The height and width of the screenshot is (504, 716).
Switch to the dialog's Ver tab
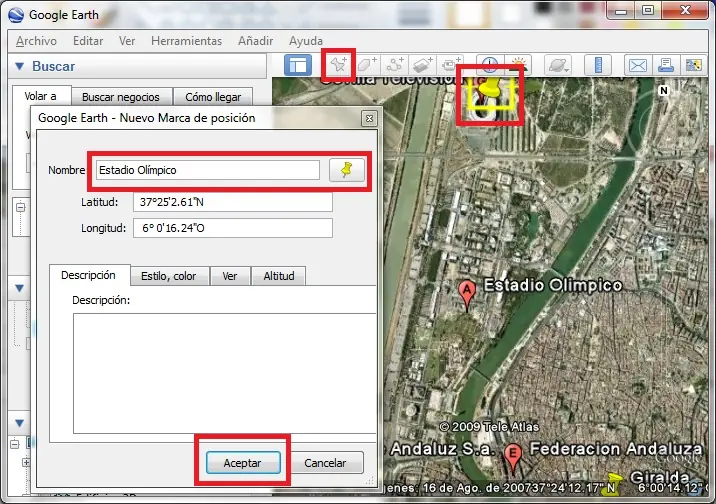230,276
